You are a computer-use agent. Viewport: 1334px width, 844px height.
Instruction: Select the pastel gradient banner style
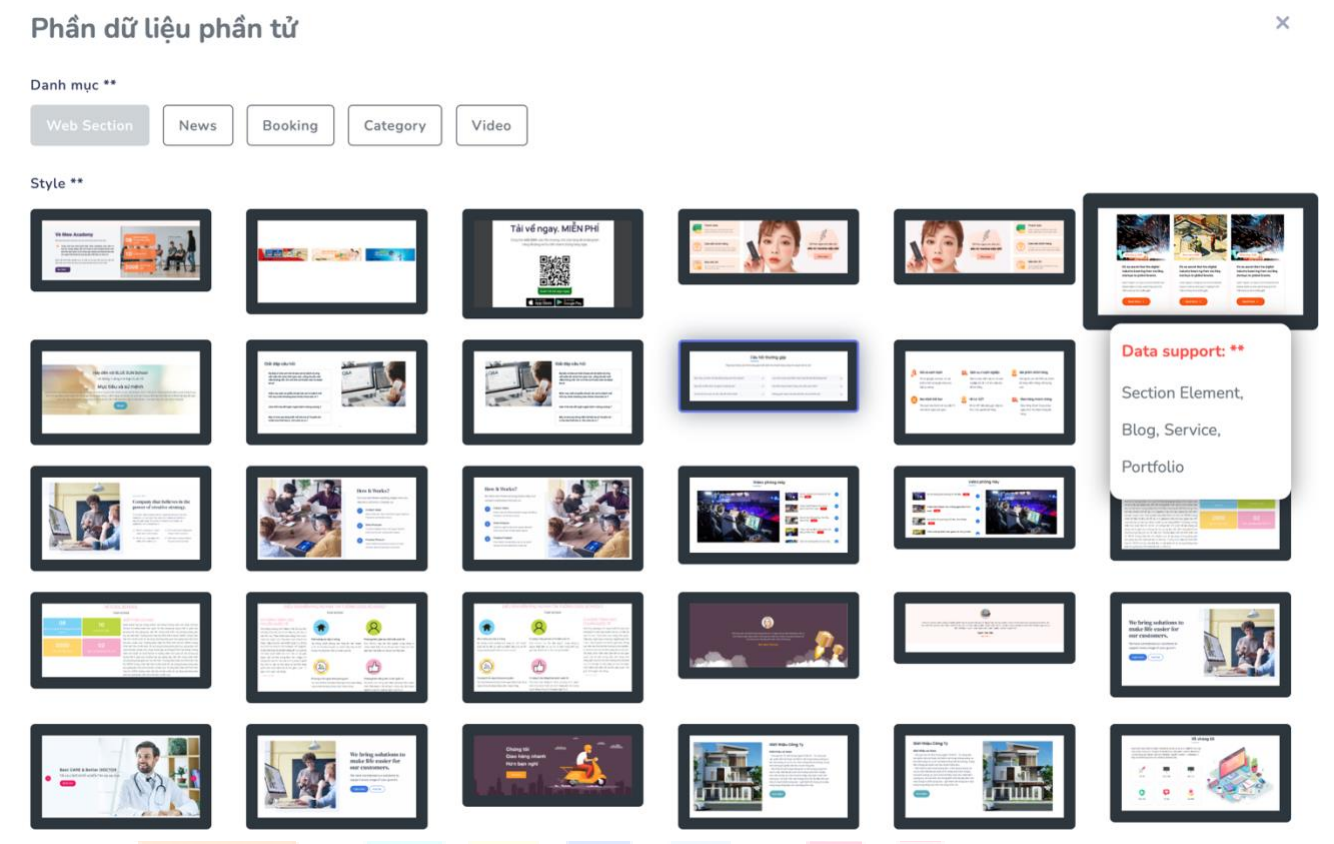[120, 392]
